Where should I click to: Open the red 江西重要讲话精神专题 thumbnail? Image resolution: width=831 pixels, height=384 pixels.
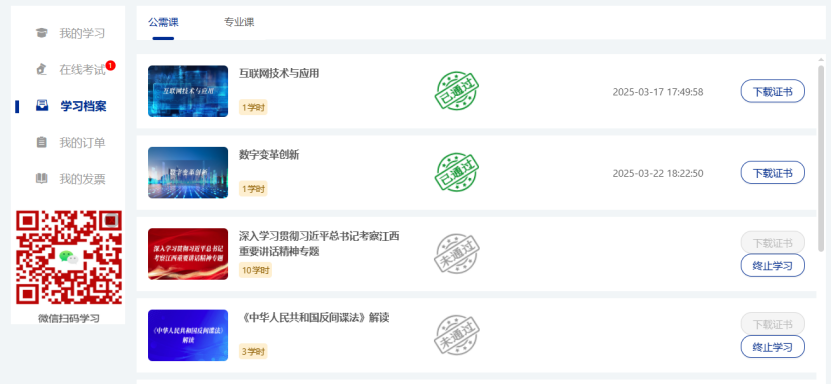(188, 254)
